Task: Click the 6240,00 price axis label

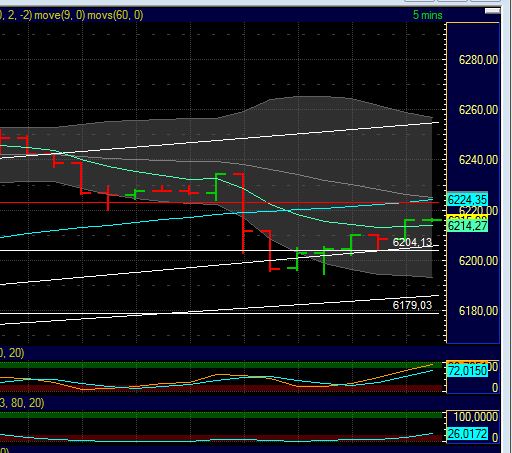Action: [478, 160]
